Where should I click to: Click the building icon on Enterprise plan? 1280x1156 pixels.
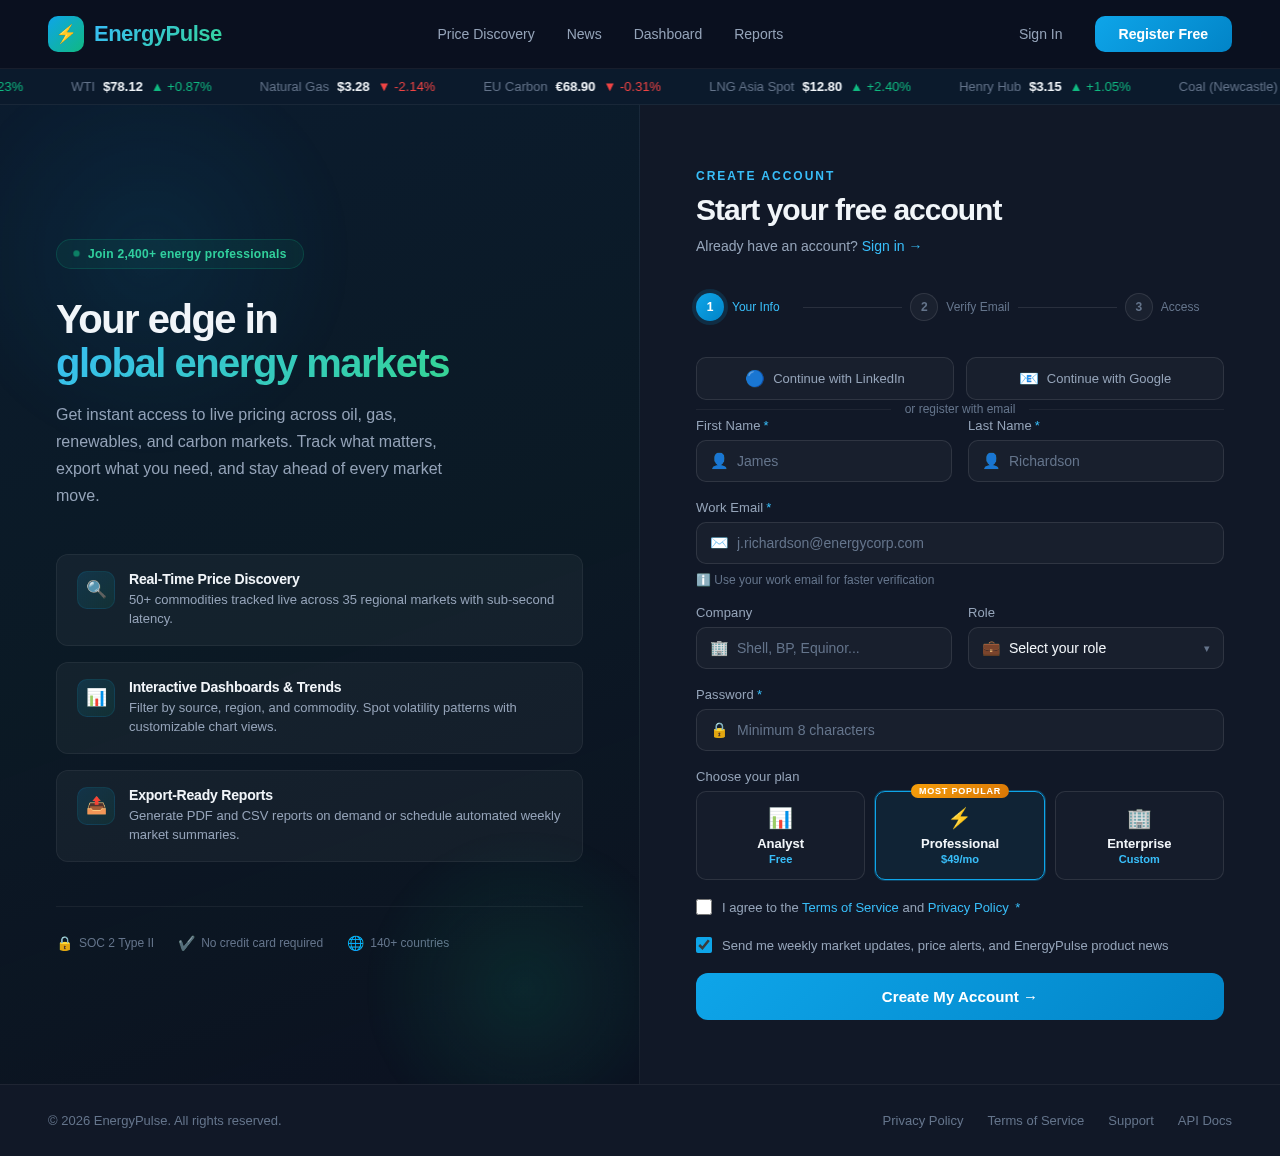pyautogui.click(x=1139, y=818)
